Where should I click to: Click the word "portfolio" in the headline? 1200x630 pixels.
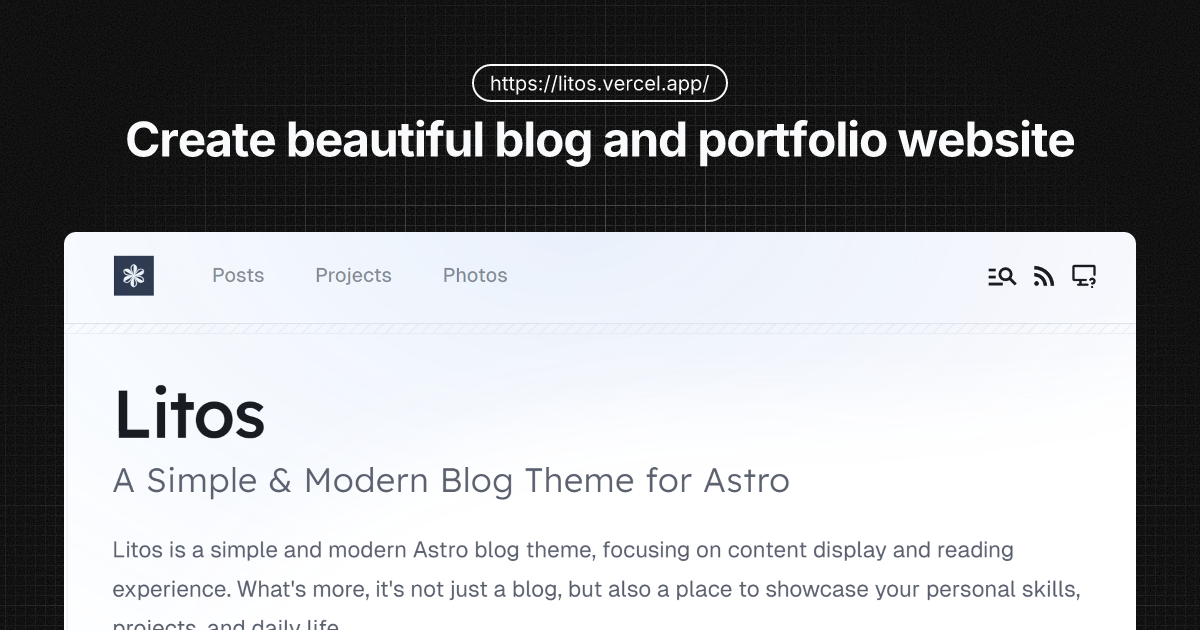792,140
